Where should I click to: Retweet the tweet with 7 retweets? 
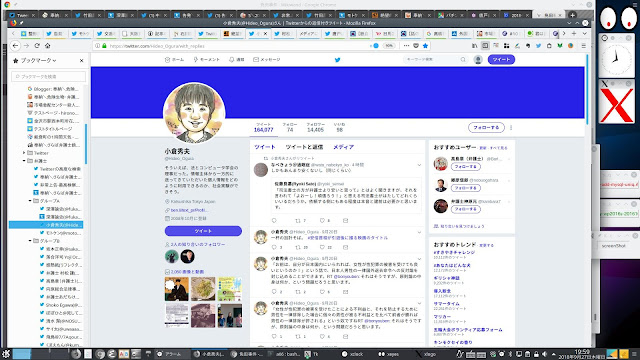click(298, 220)
